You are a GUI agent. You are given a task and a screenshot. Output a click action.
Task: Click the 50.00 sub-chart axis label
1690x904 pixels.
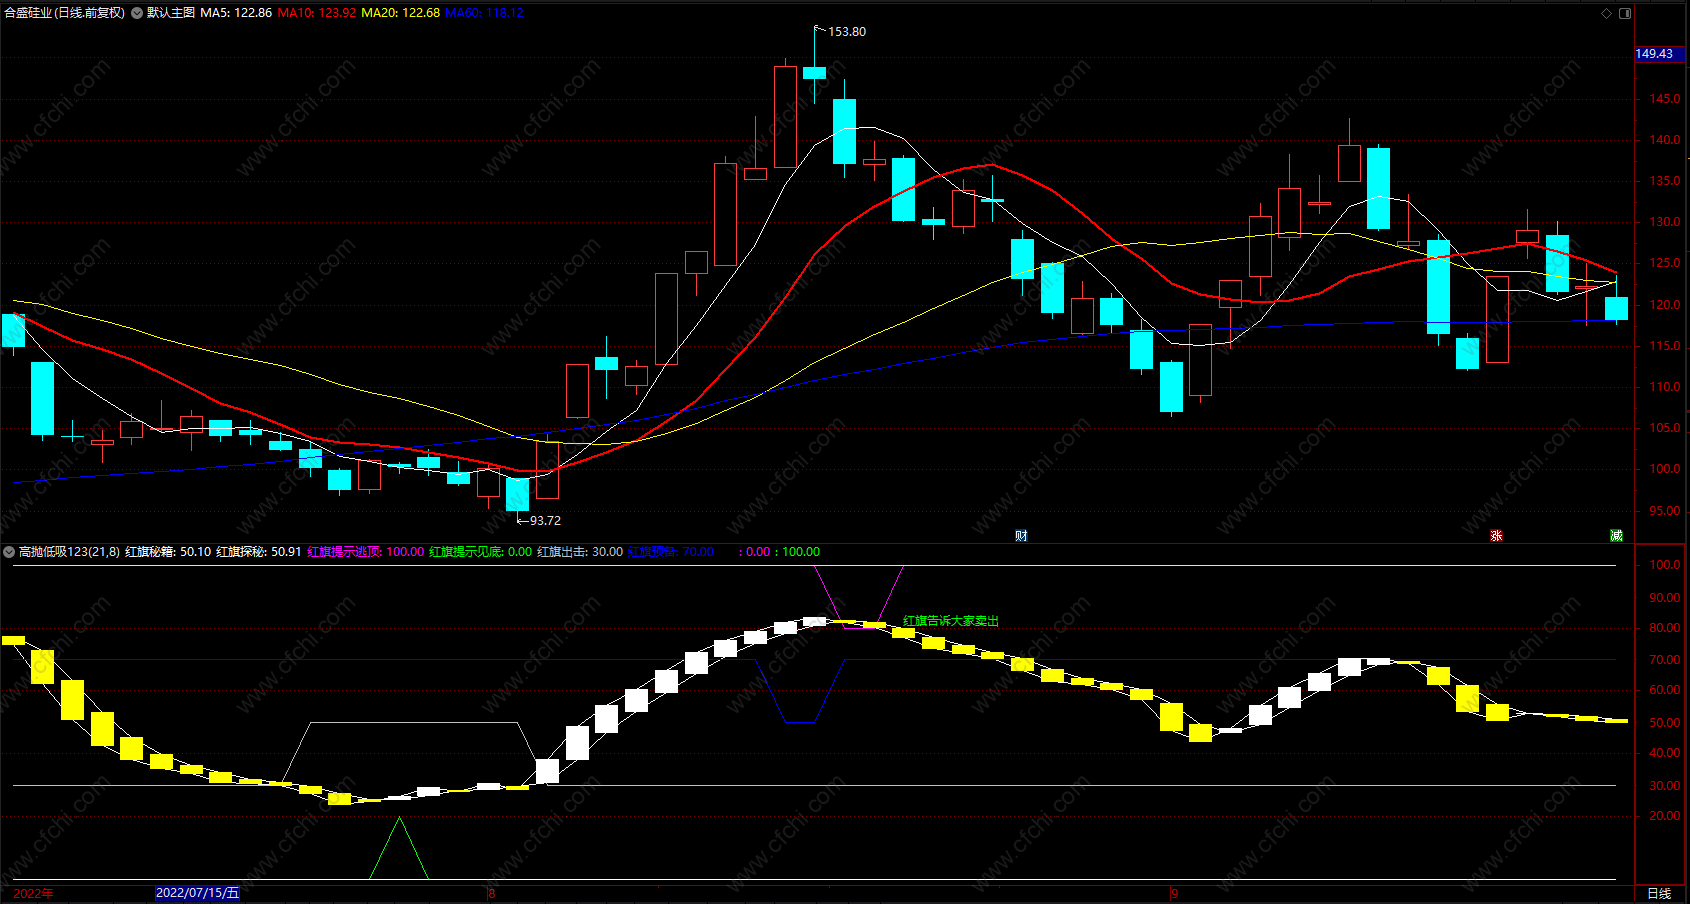click(x=1665, y=723)
